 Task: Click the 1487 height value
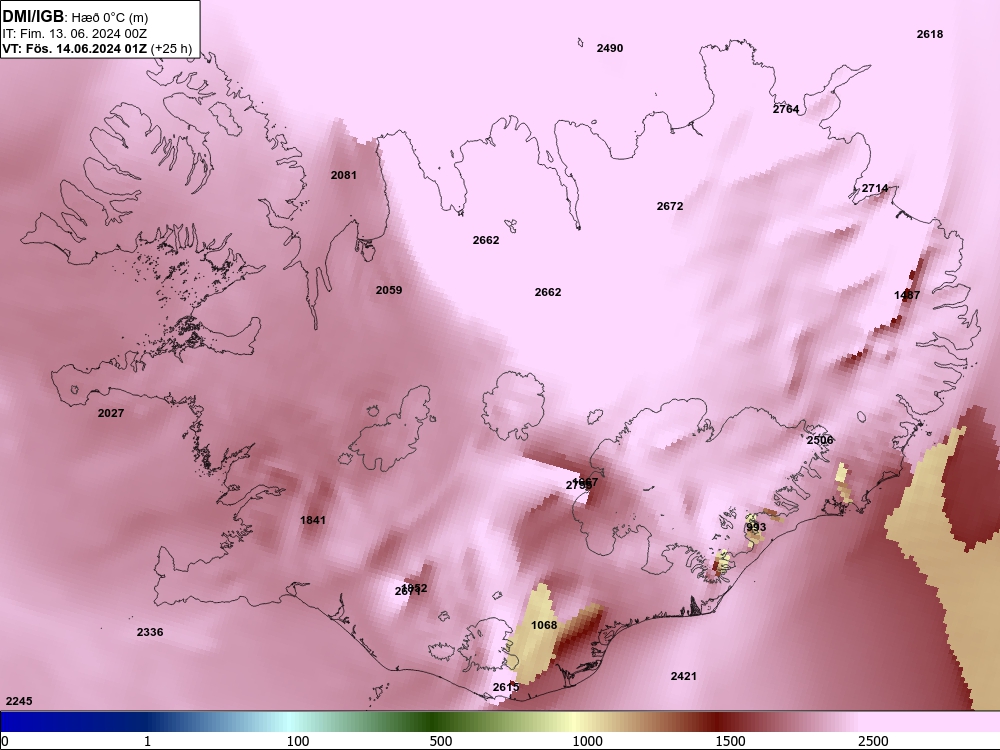[x=907, y=295]
